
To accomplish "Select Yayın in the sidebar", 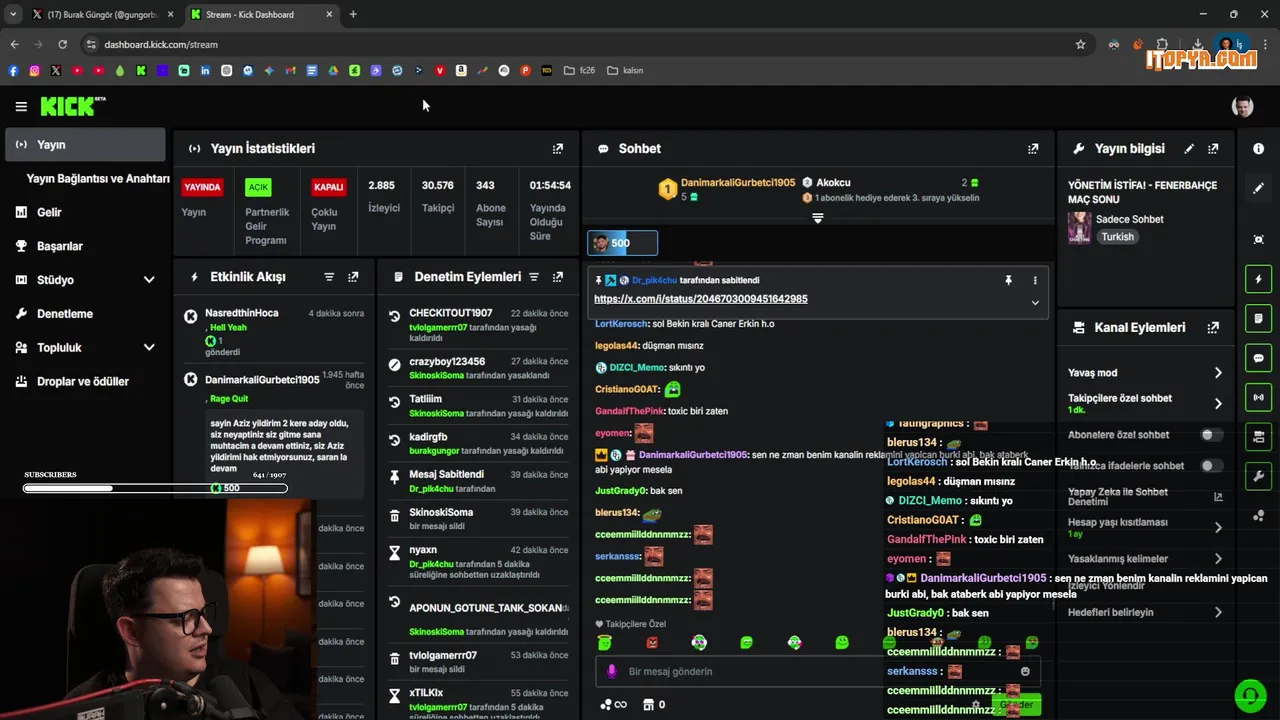I will click(x=85, y=145).
